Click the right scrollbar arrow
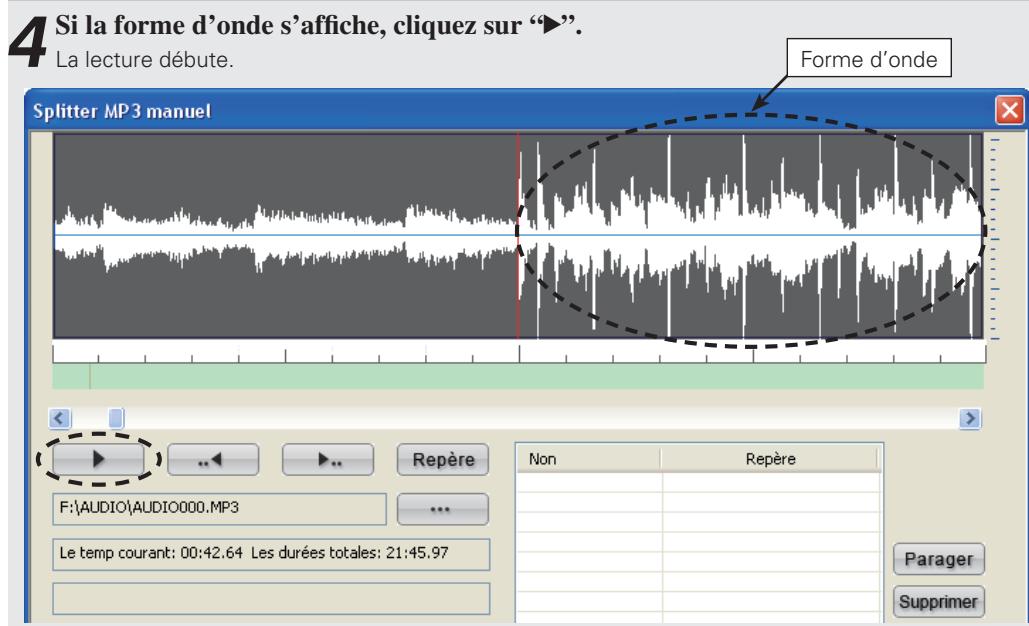The image size is (1029, 626). coord(970,418)
